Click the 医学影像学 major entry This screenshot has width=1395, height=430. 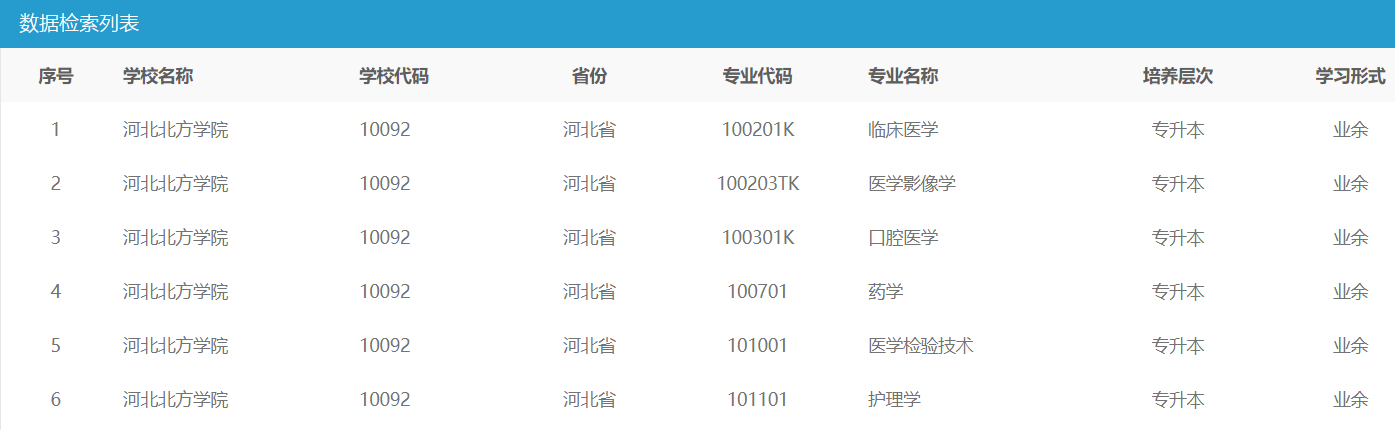(x=912, y=184)
